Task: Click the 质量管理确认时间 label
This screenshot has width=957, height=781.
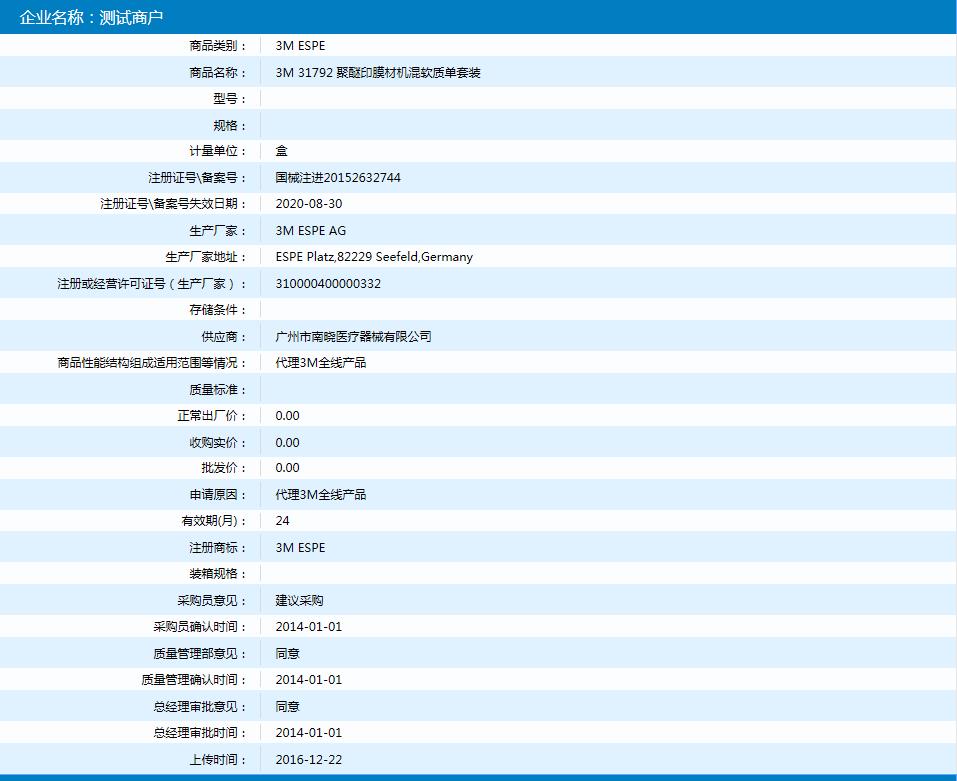Action: pos(194,680)
